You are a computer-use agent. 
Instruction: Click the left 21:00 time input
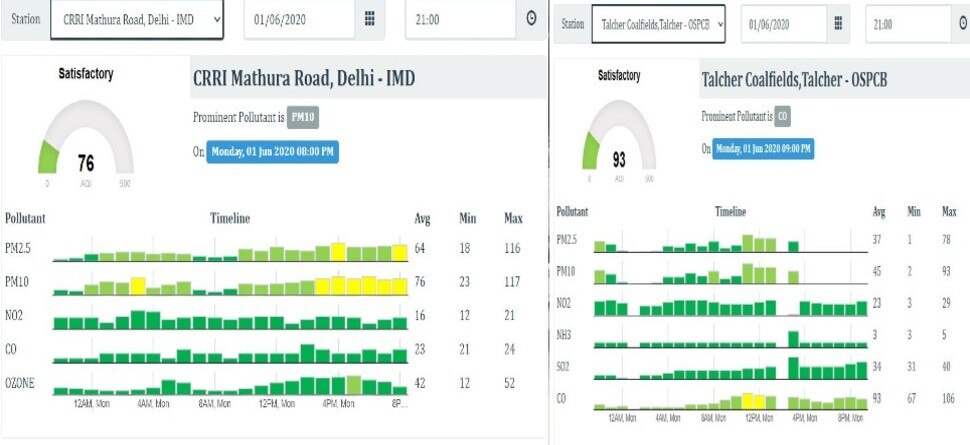[x=461, y=19]
